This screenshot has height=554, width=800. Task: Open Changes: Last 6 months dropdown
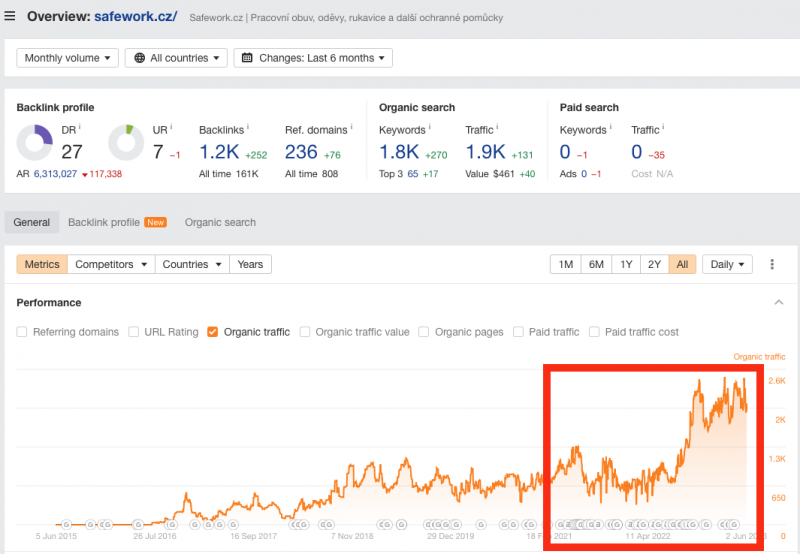point(313,58)
